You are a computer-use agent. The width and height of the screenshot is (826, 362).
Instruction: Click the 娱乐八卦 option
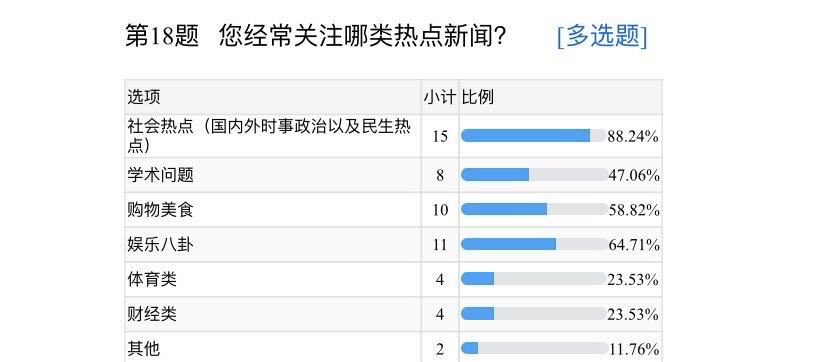pyautogui.click(x=161, y=244)
